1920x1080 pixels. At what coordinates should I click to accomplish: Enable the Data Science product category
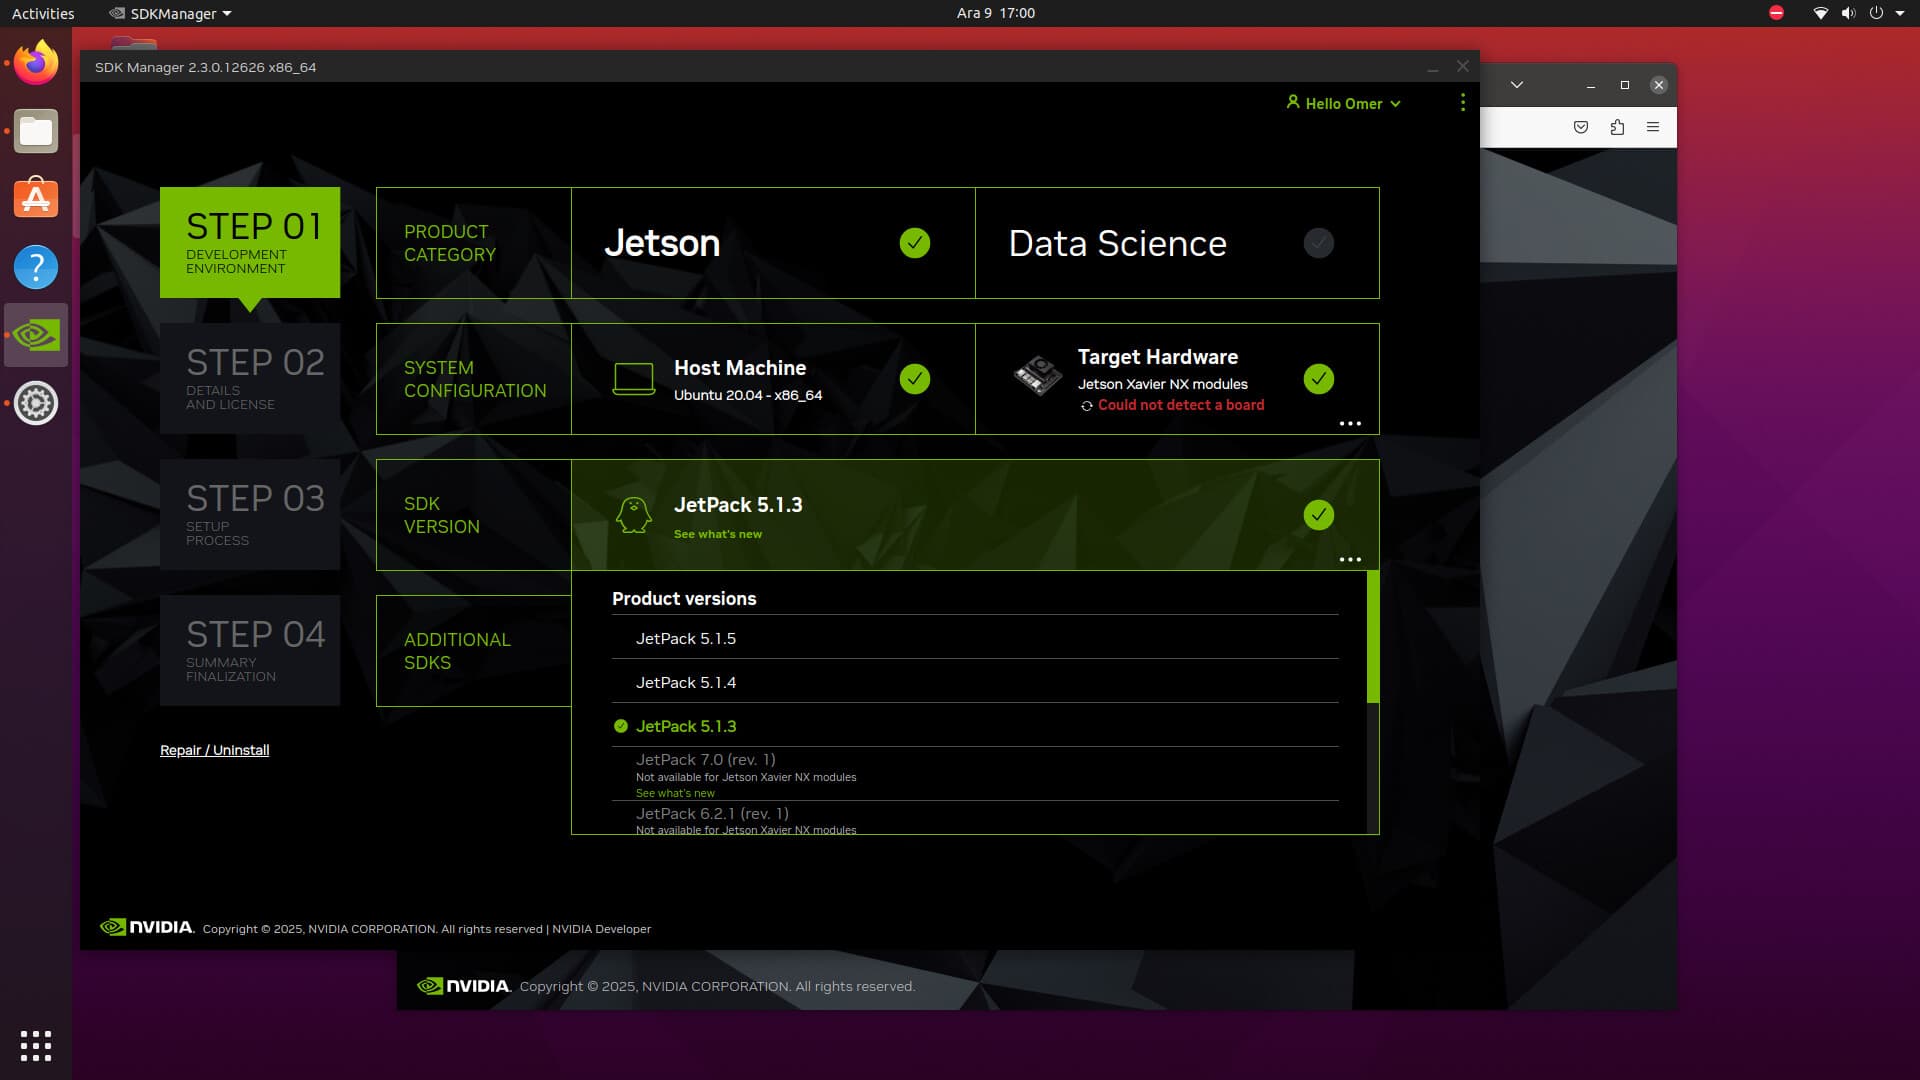pyautogui.click(x=1318, y=243)
